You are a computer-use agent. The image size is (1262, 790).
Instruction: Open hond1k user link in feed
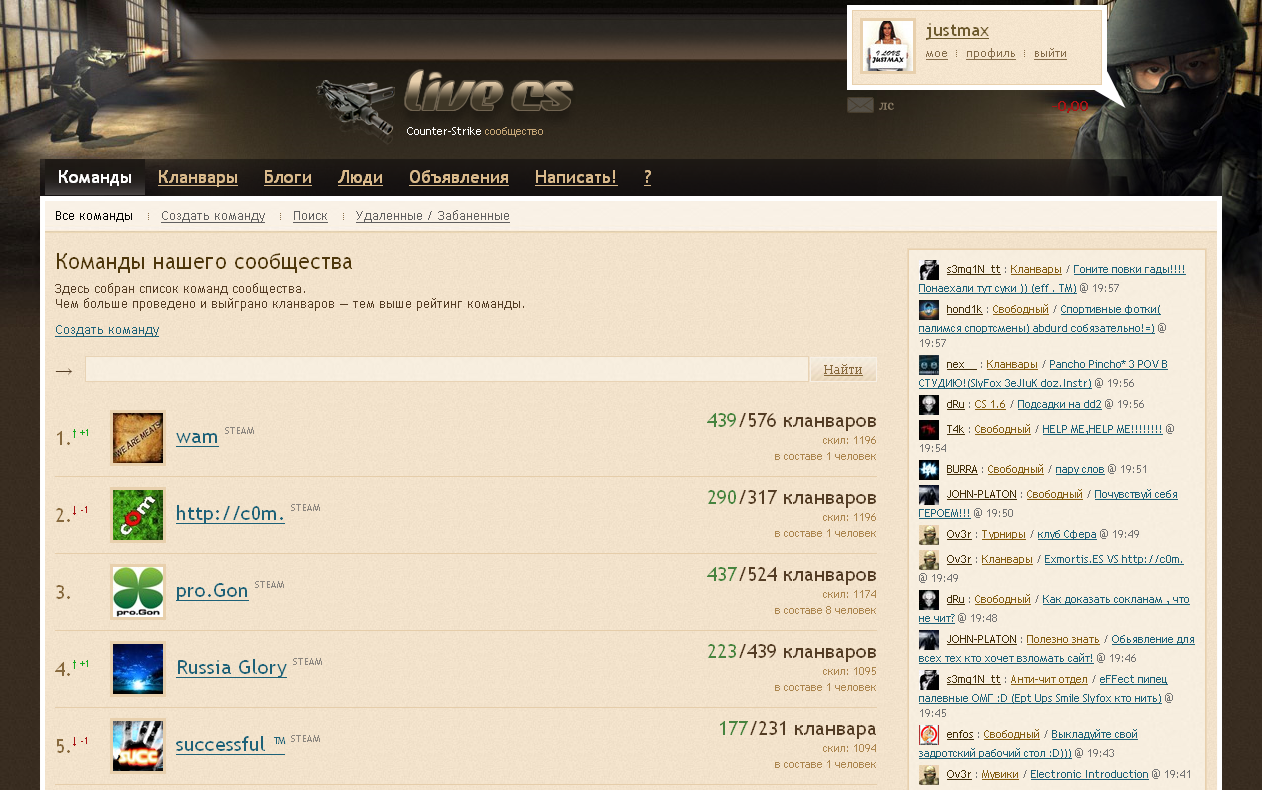(964, 310)
